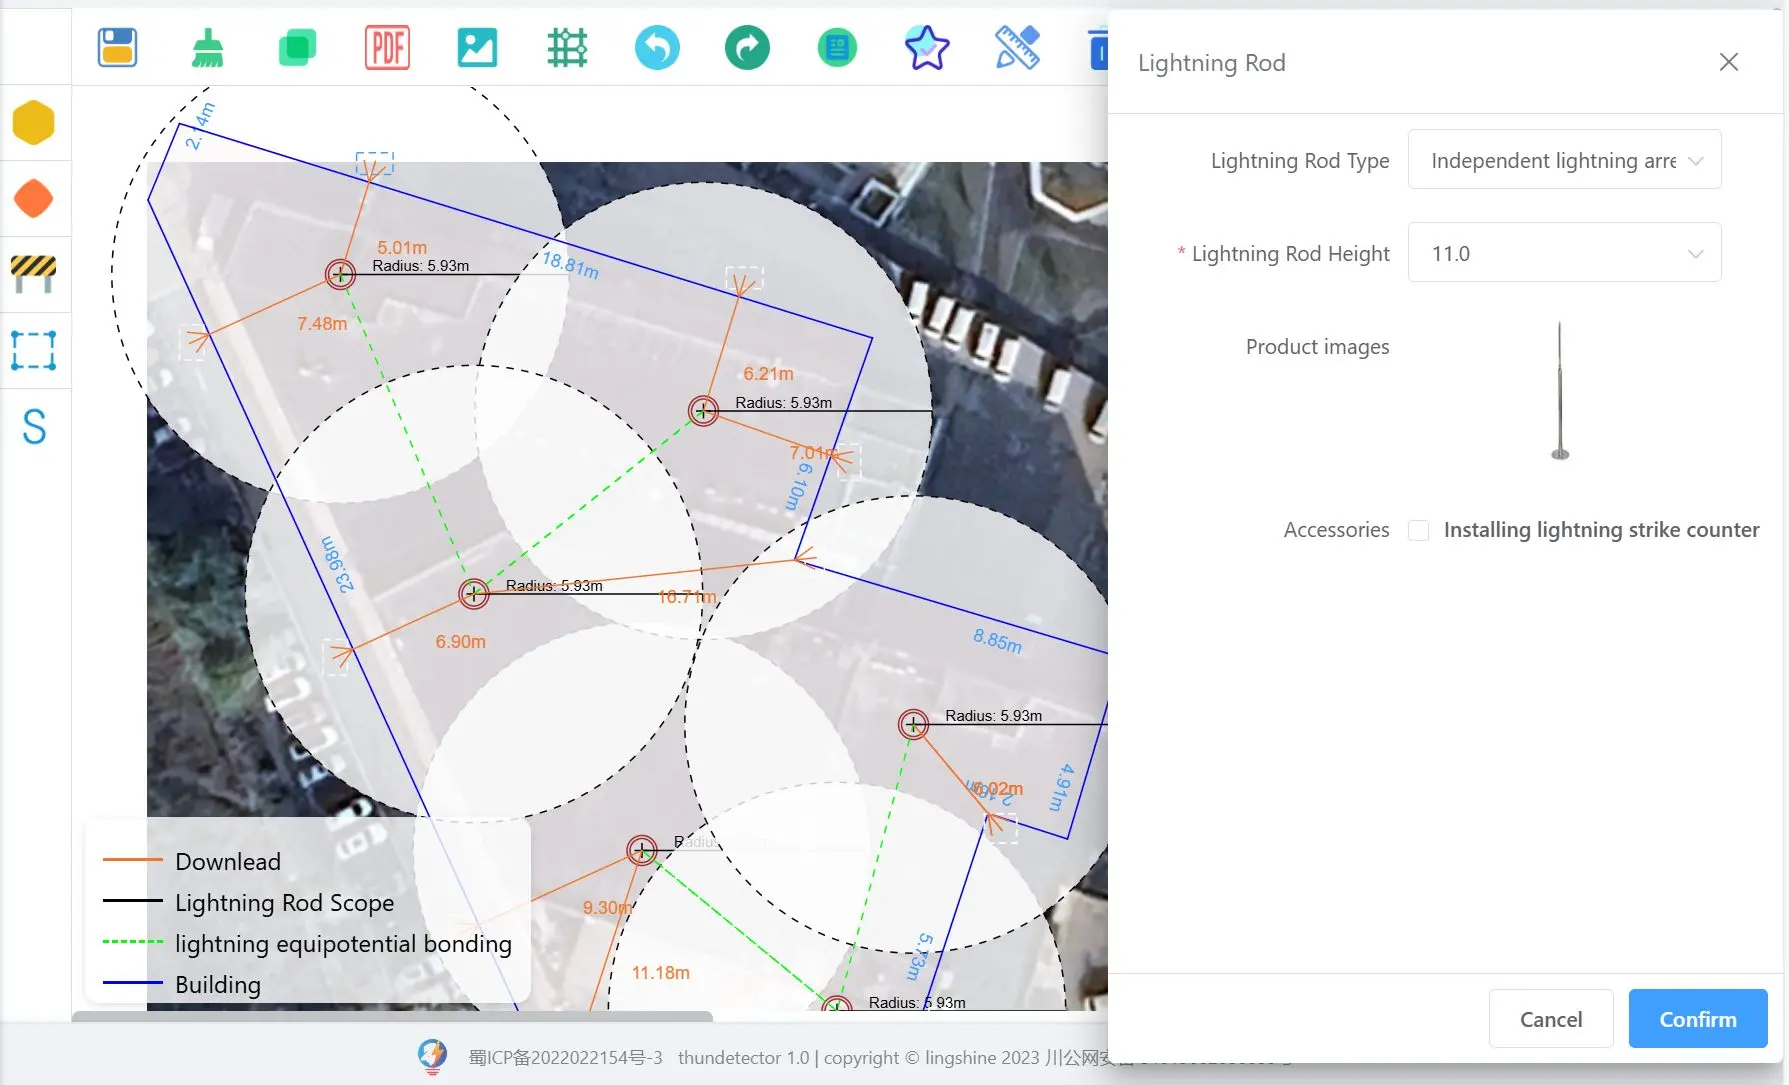This screenshot has width=1789, height=1085.
Task: Click the Cancel button
Action: tap(1550, 1019)
